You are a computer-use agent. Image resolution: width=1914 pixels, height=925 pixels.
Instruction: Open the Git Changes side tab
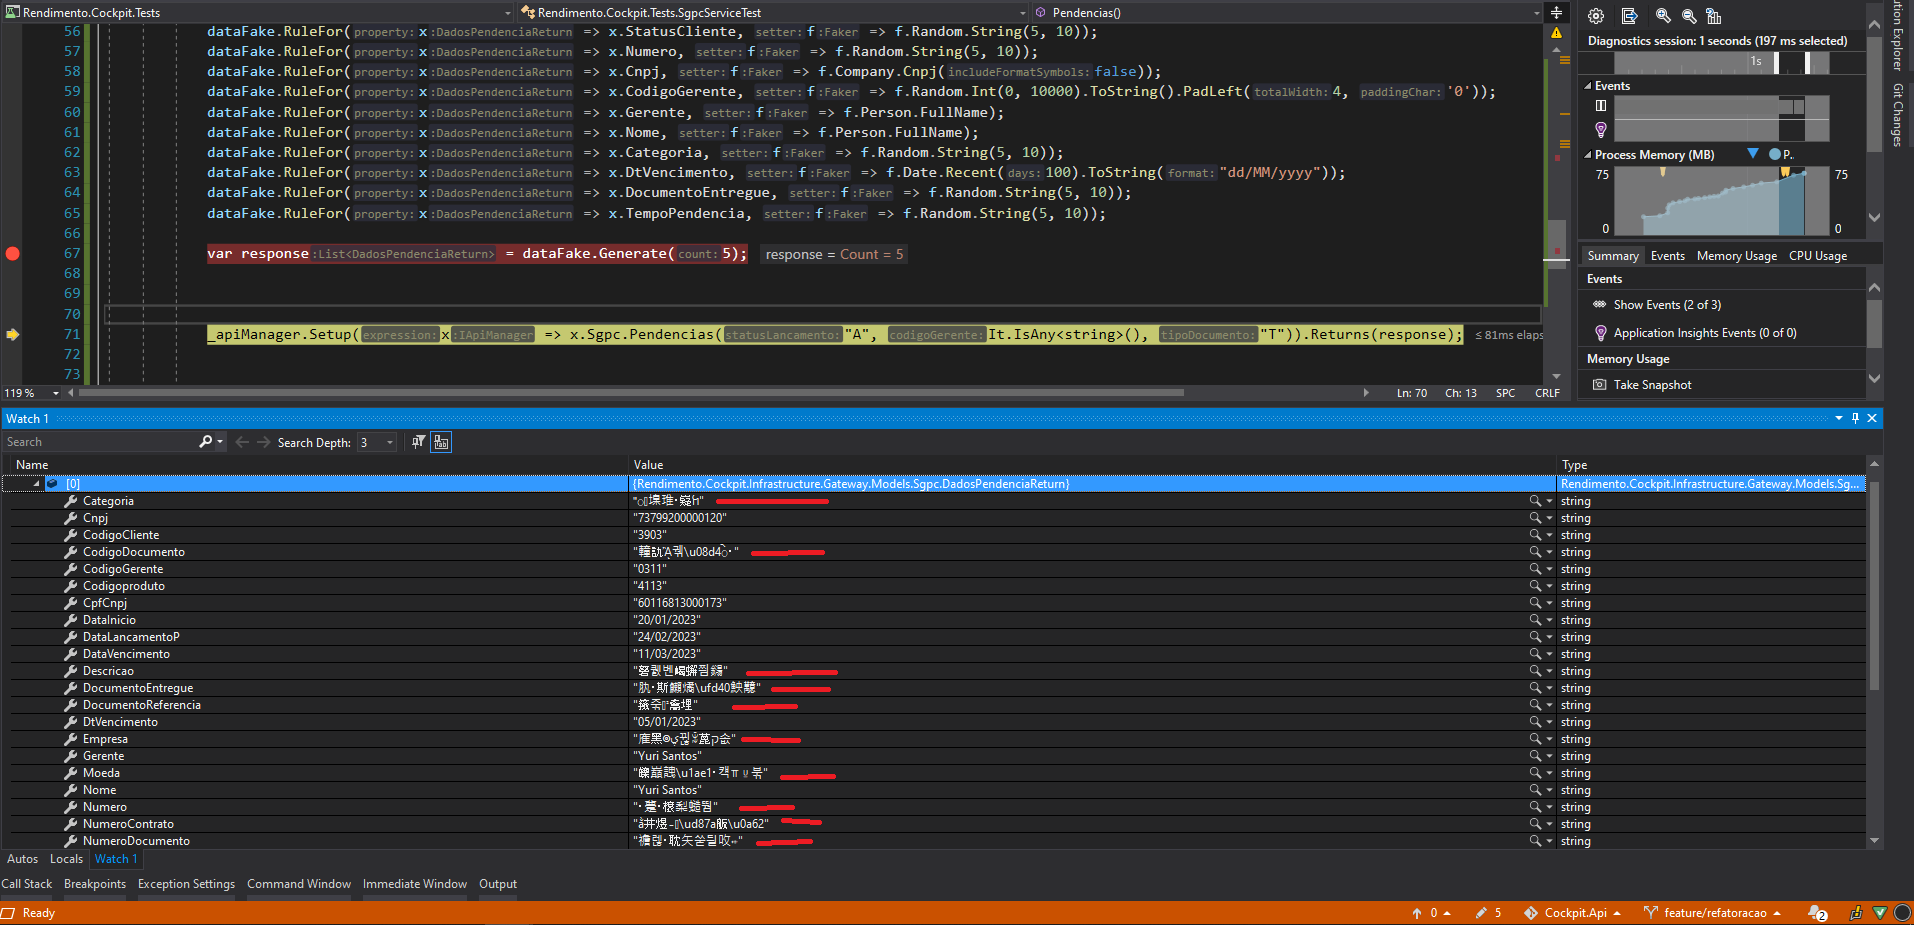(1897, 114)
